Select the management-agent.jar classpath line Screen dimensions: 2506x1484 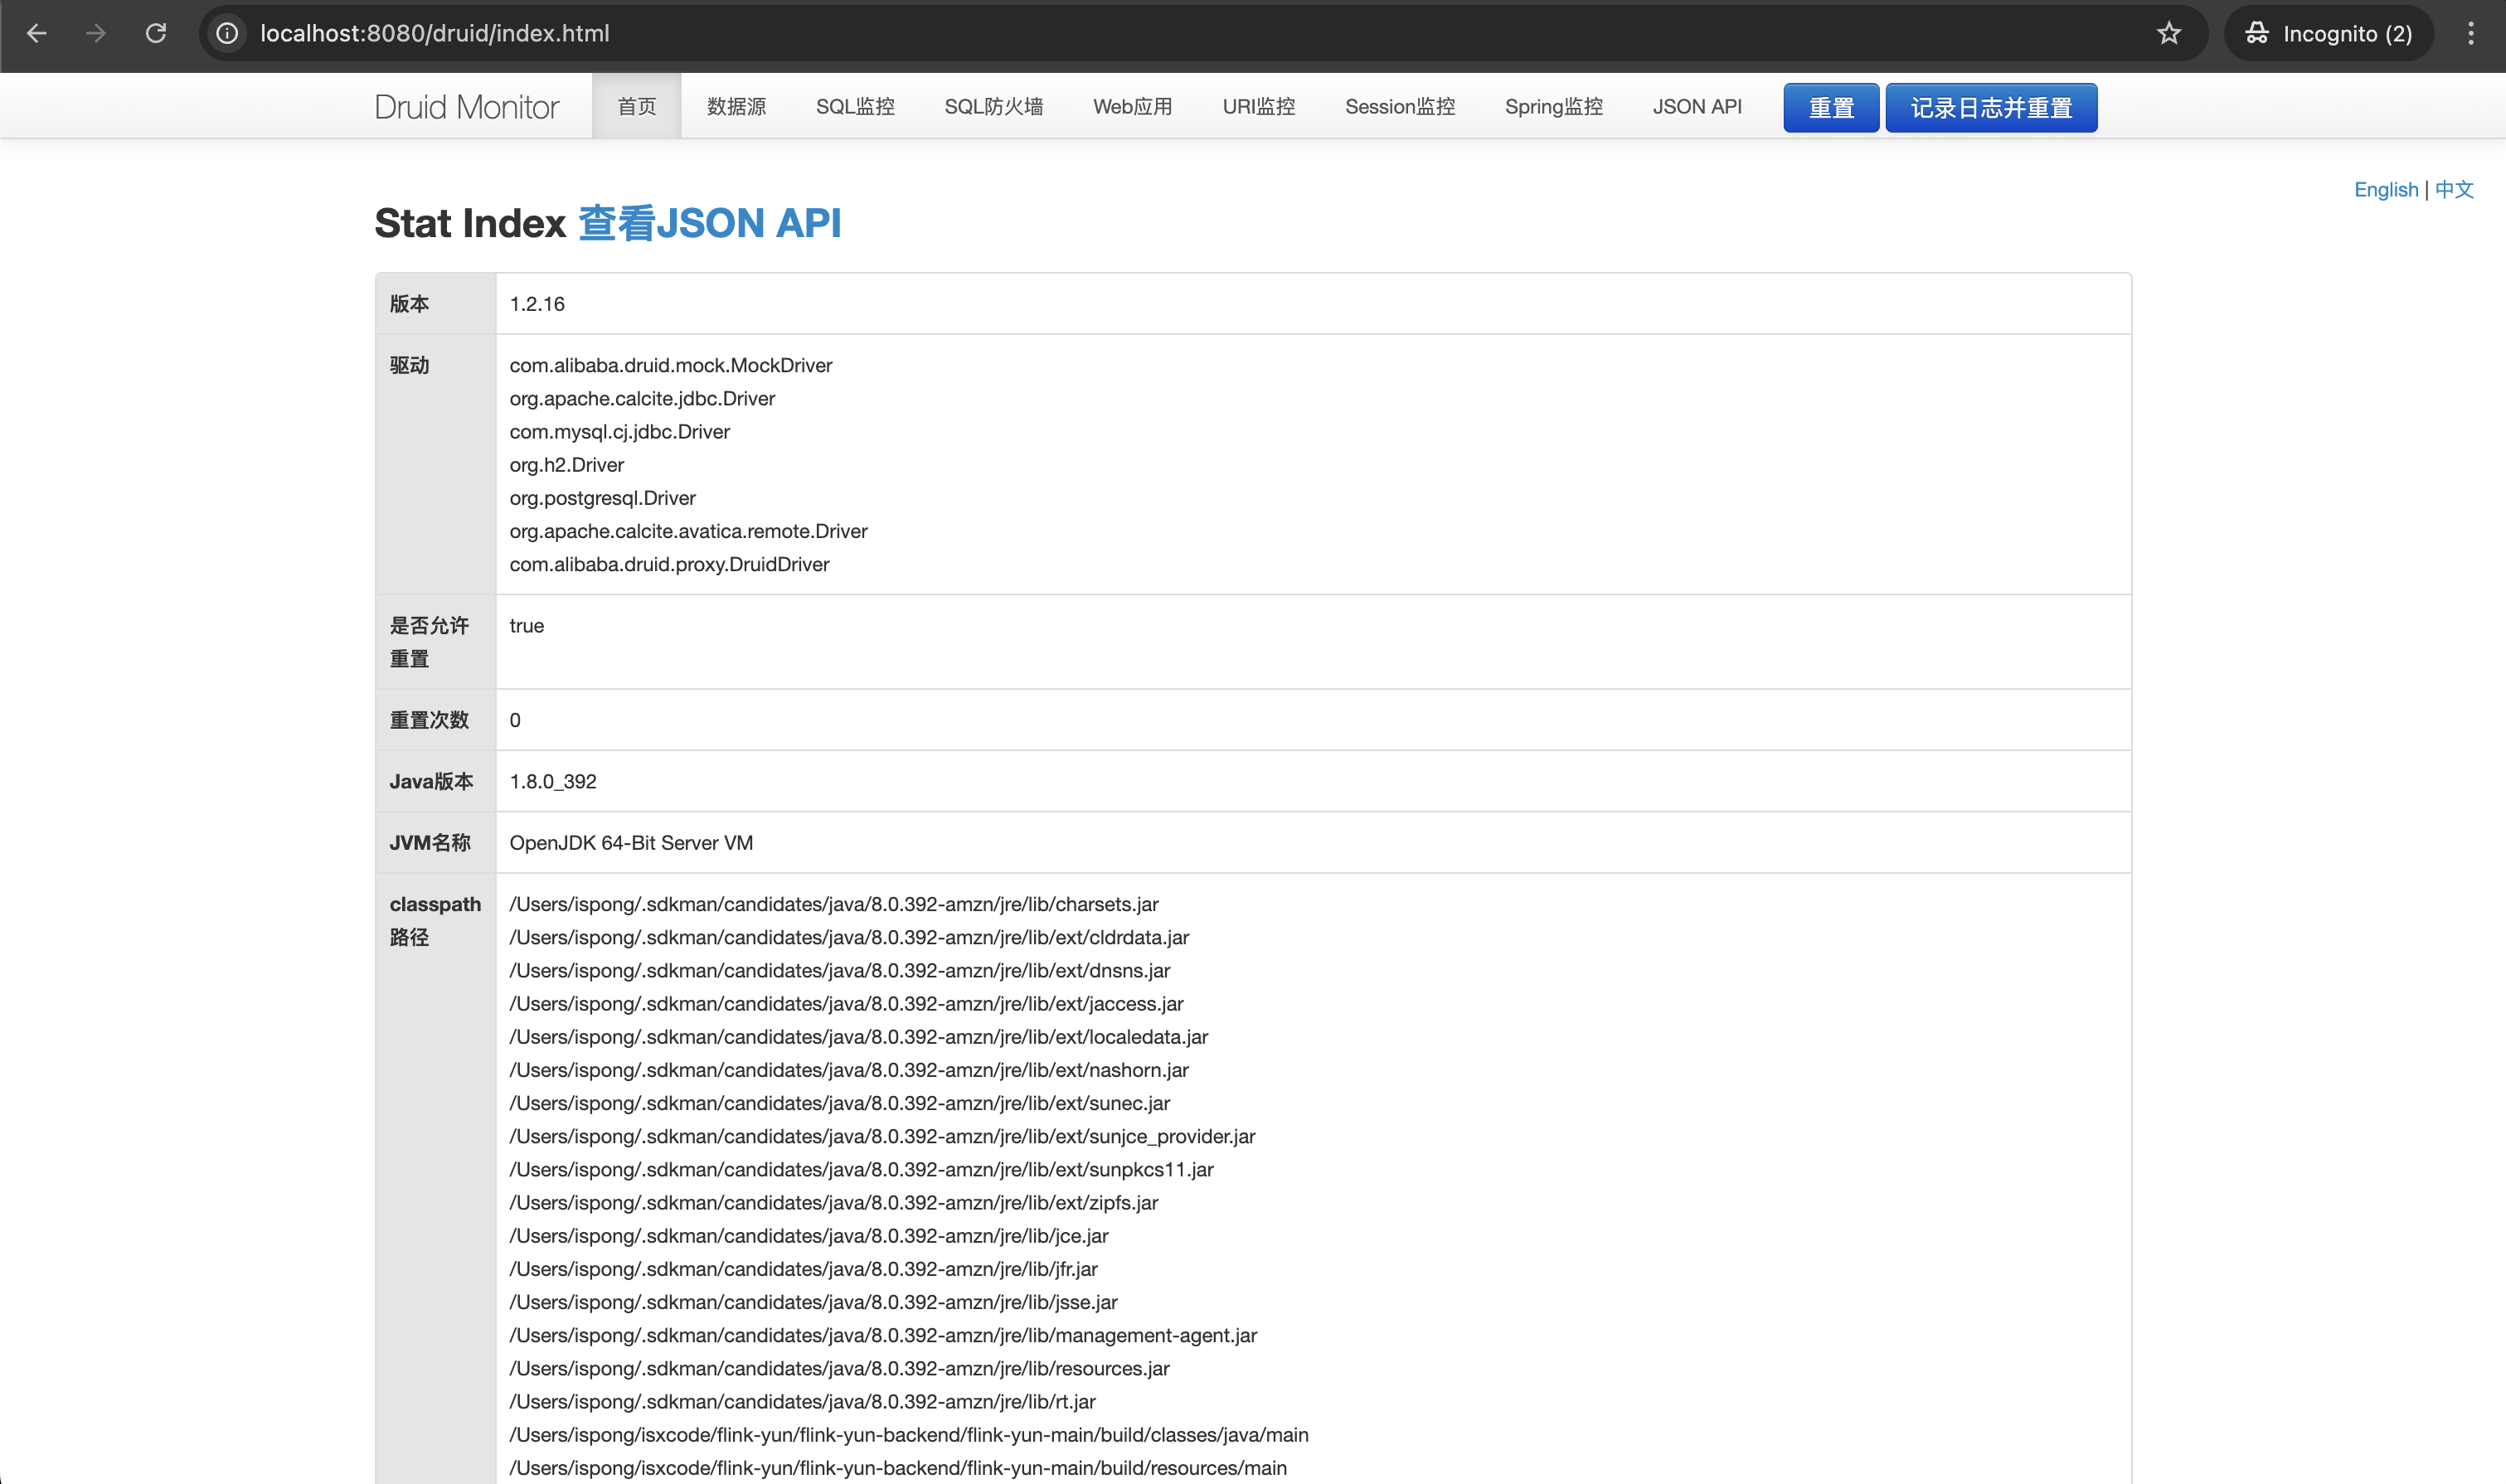883,1335
